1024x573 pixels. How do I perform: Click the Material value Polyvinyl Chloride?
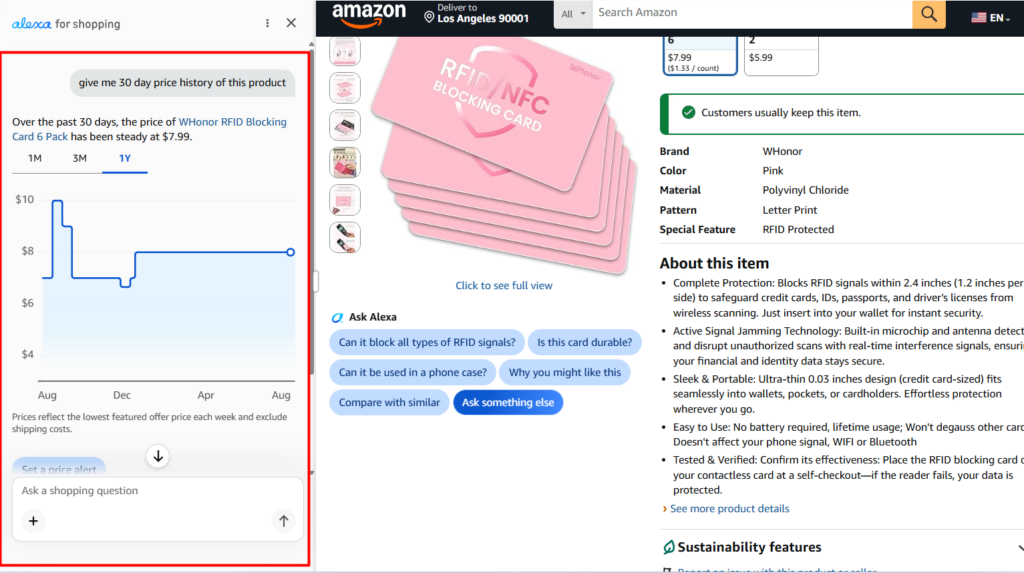click(x=805, y=190)
